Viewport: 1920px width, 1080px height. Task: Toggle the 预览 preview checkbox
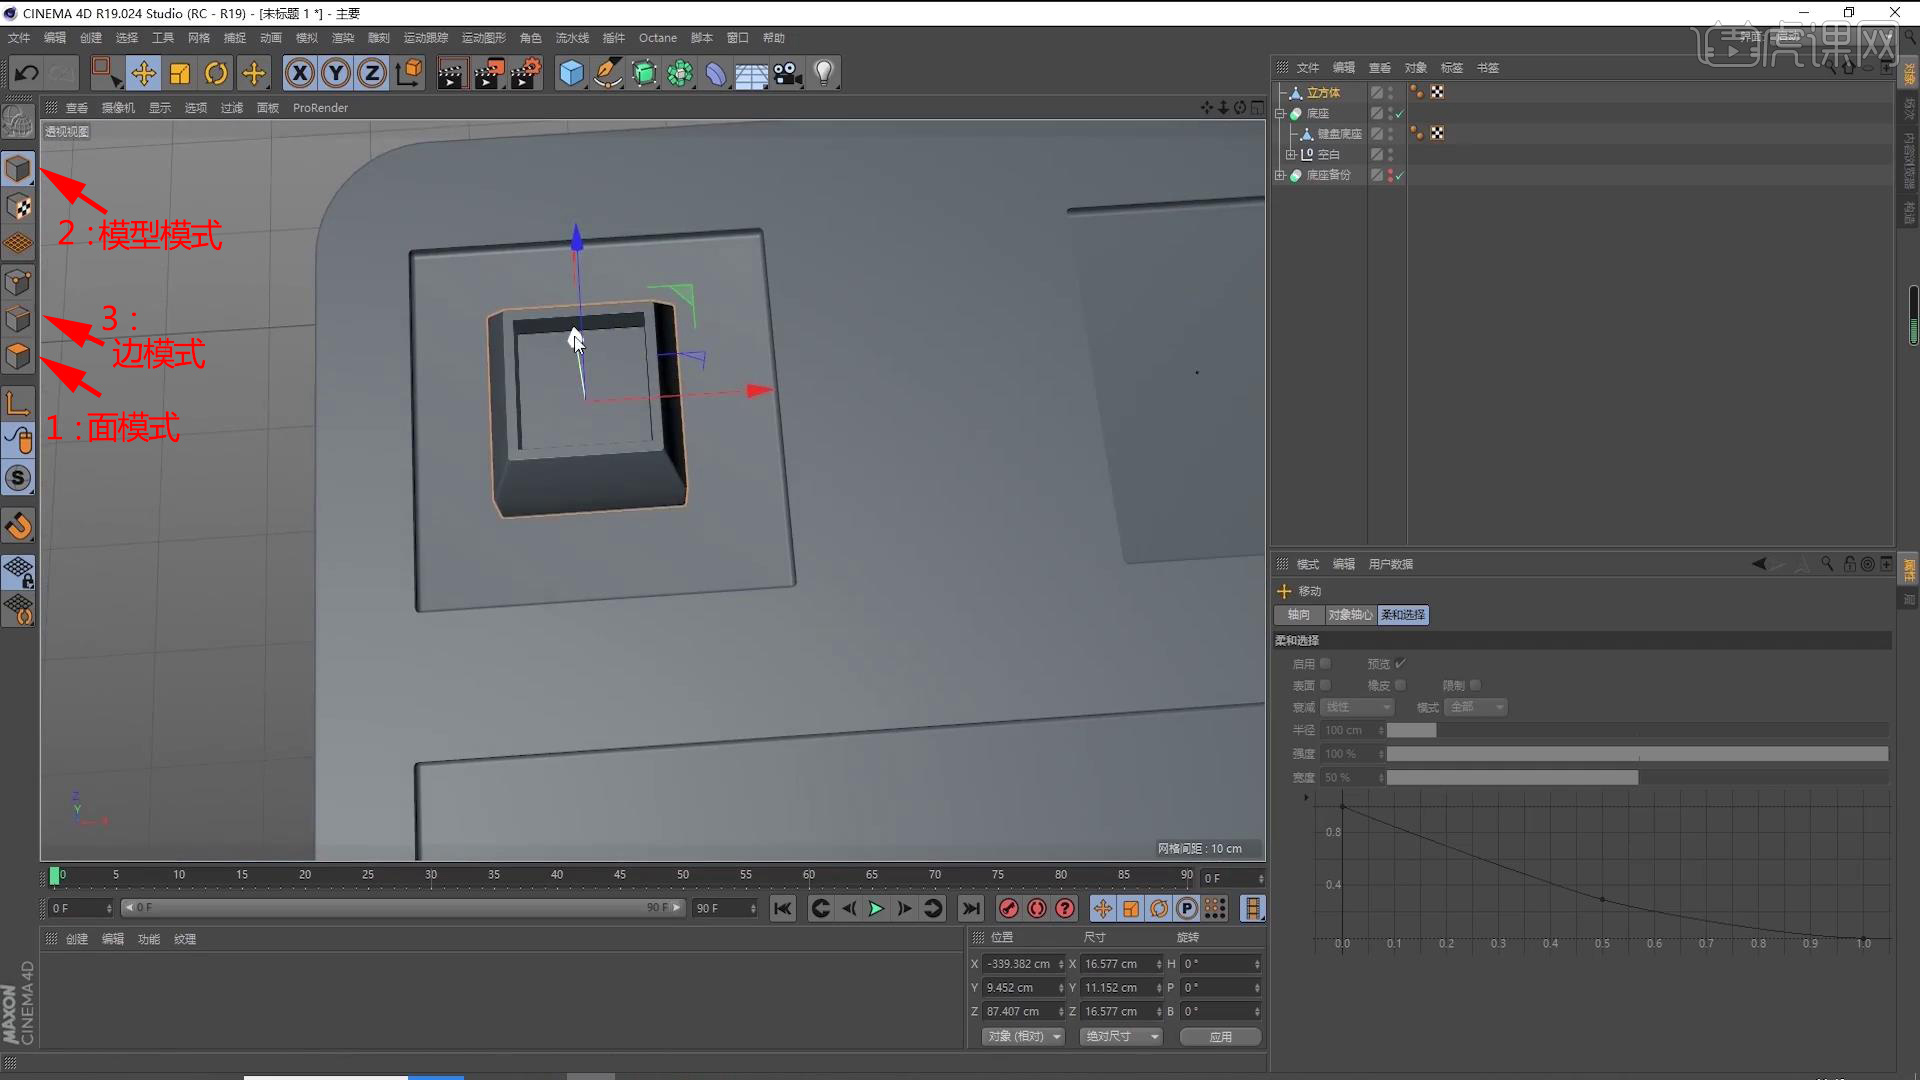[x=1400, y=664]
